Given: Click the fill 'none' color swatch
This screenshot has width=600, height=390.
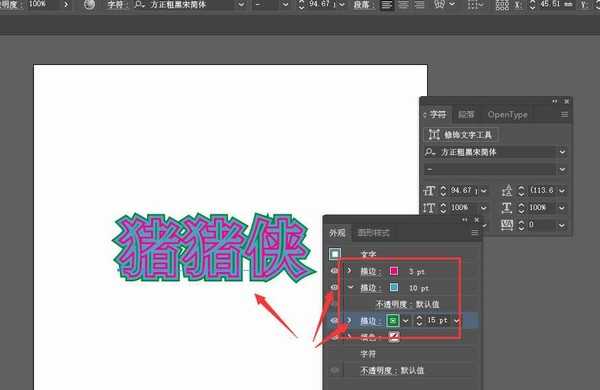Looking at the screenshot, I should pyautogui.click(x=394, y=337).
